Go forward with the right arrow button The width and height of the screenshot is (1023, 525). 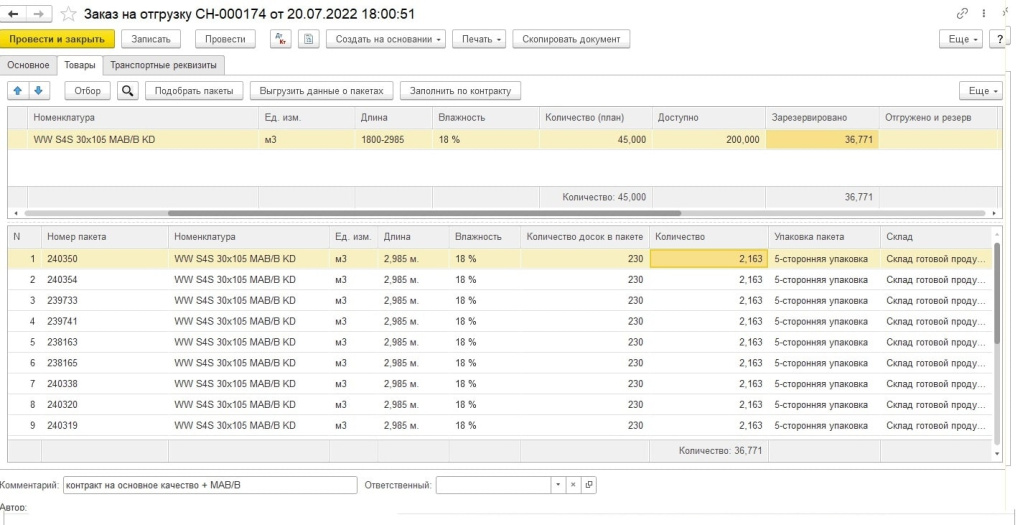click(x=39, y=14)
